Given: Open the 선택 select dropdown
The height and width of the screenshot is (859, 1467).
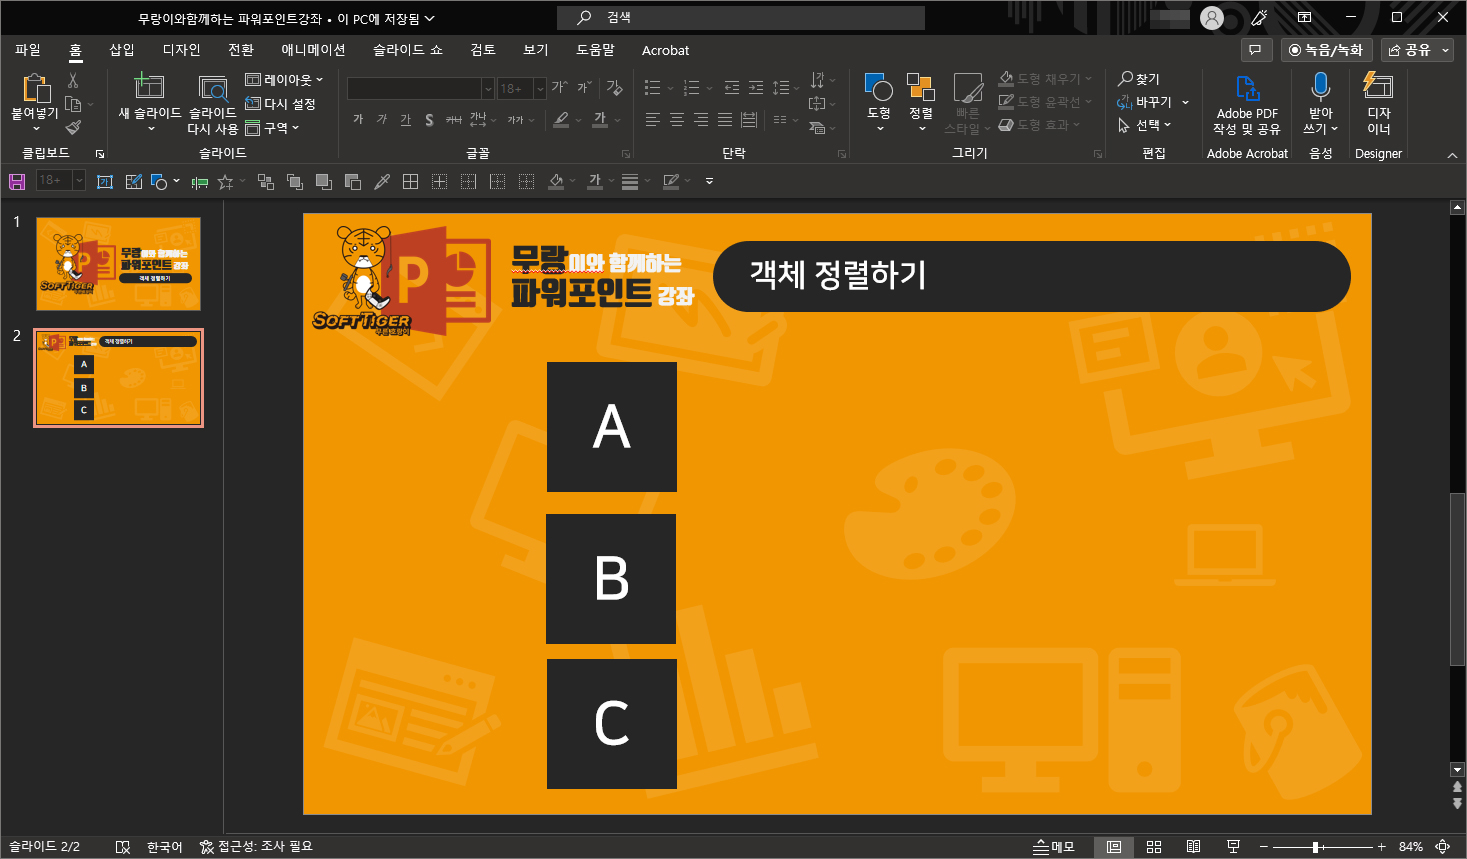Looking at the screenshot, I should coord(1144,125).
